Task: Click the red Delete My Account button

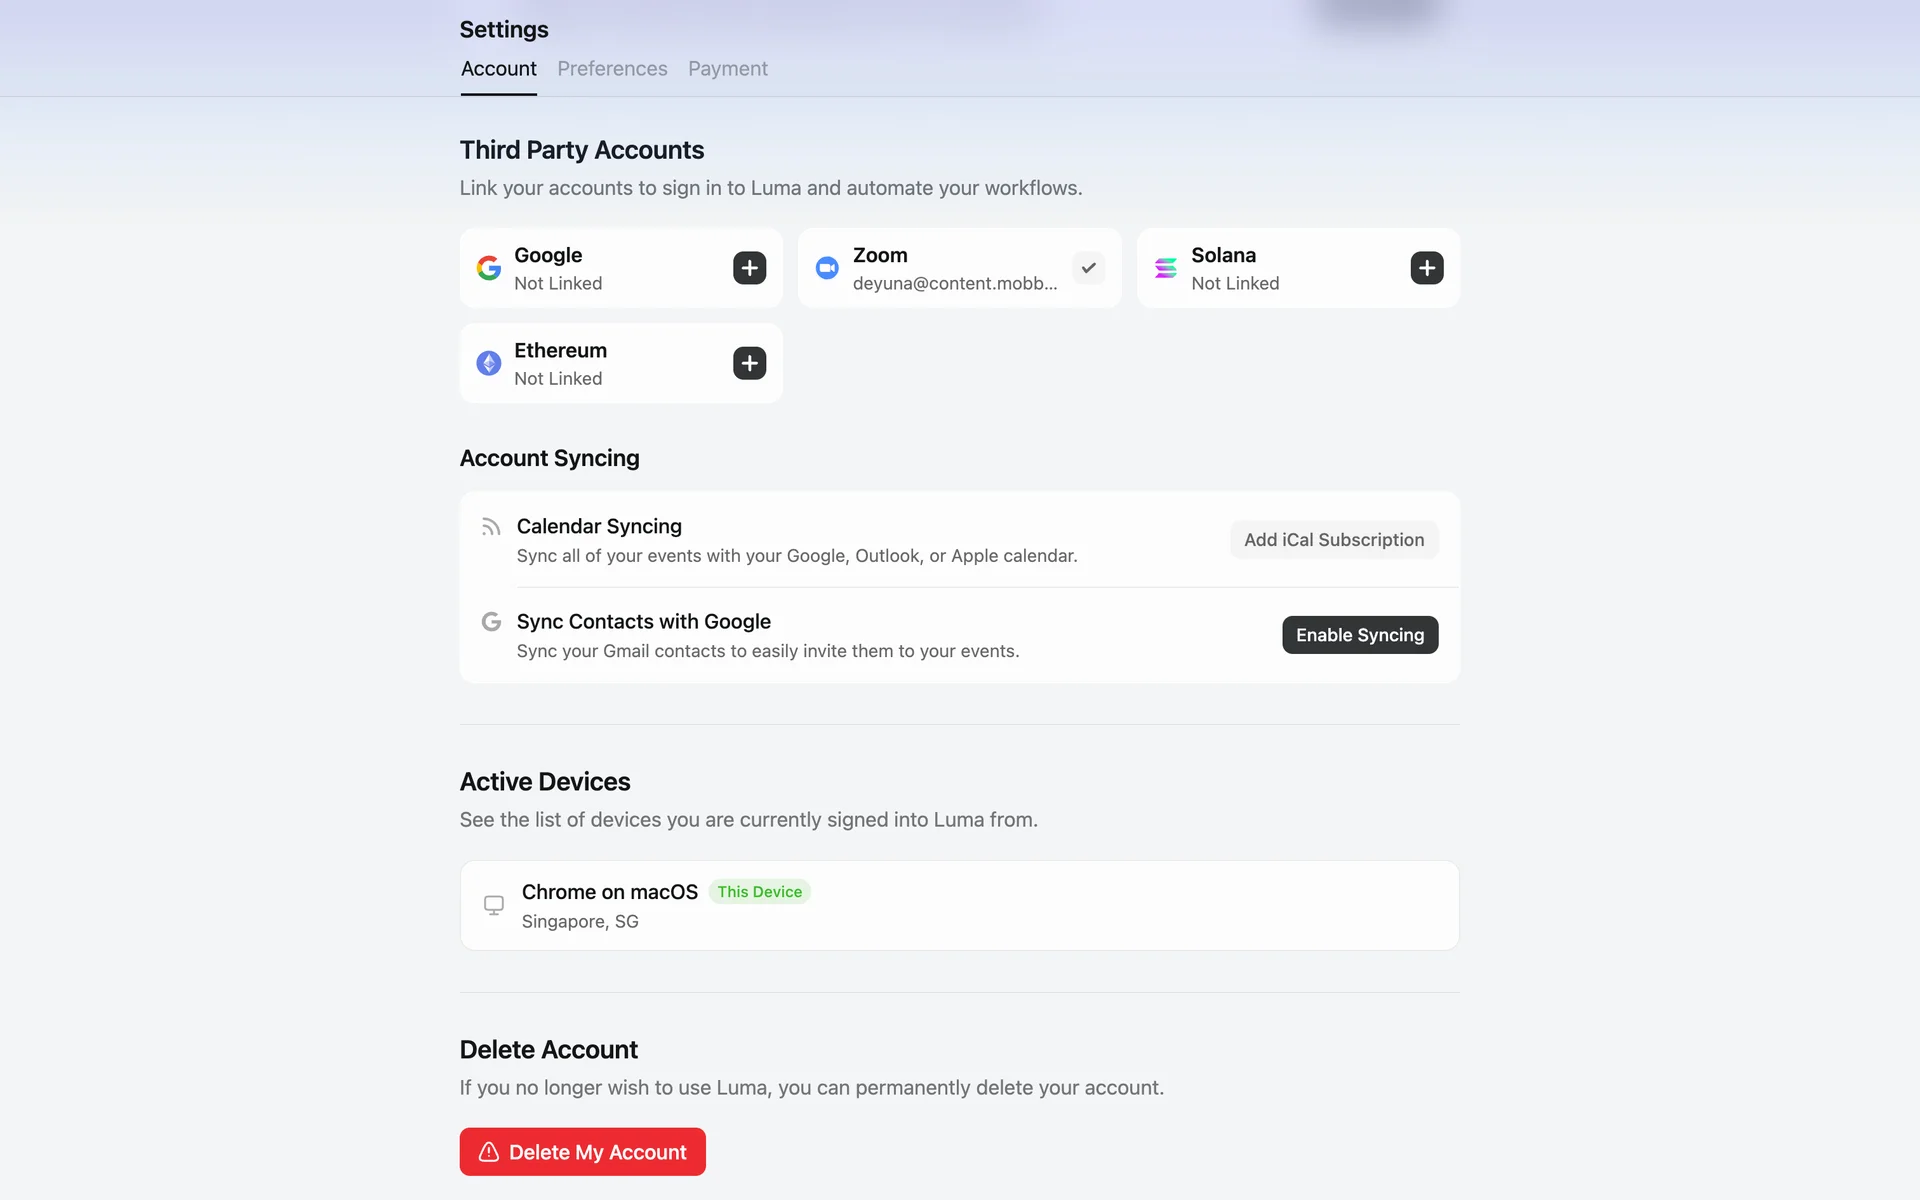Action: click(583, 1152)
